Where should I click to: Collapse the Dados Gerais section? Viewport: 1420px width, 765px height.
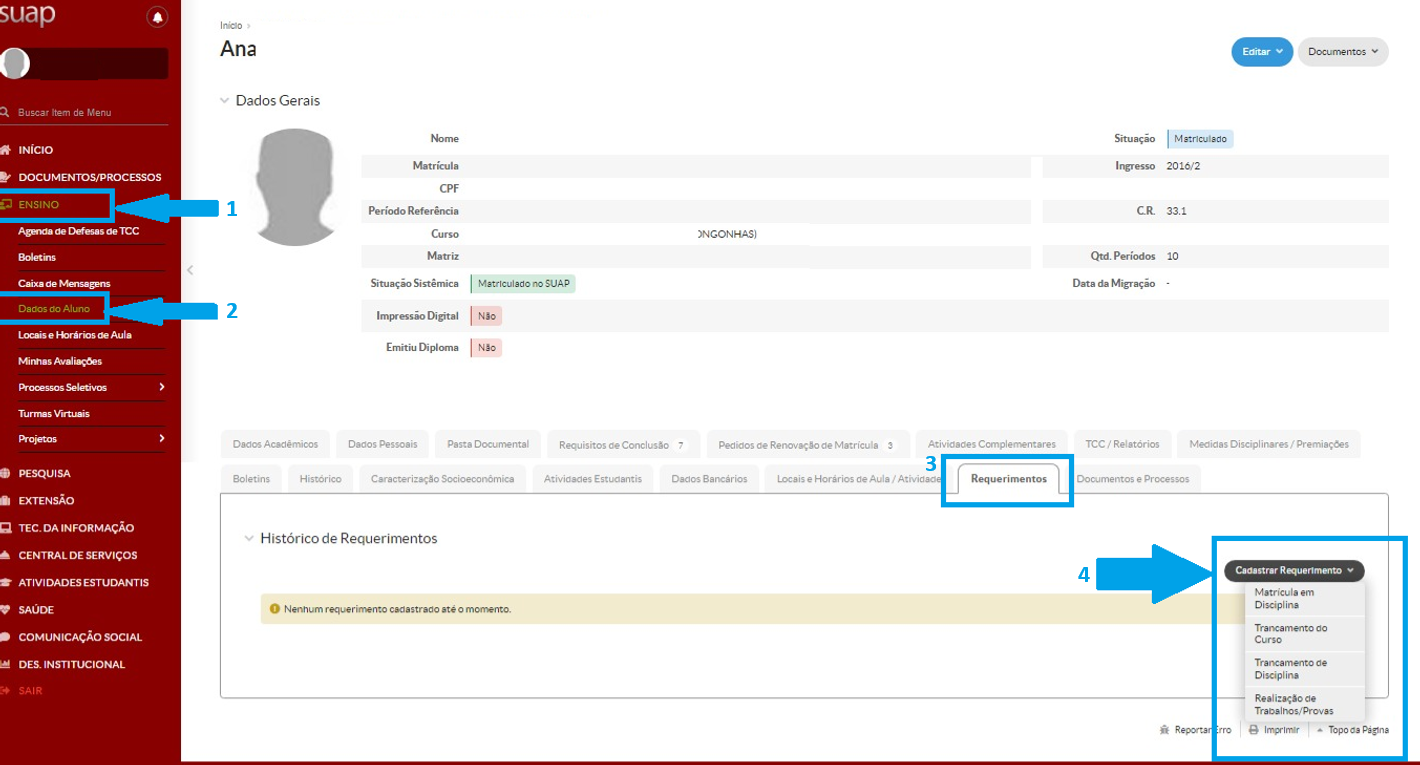226,101
